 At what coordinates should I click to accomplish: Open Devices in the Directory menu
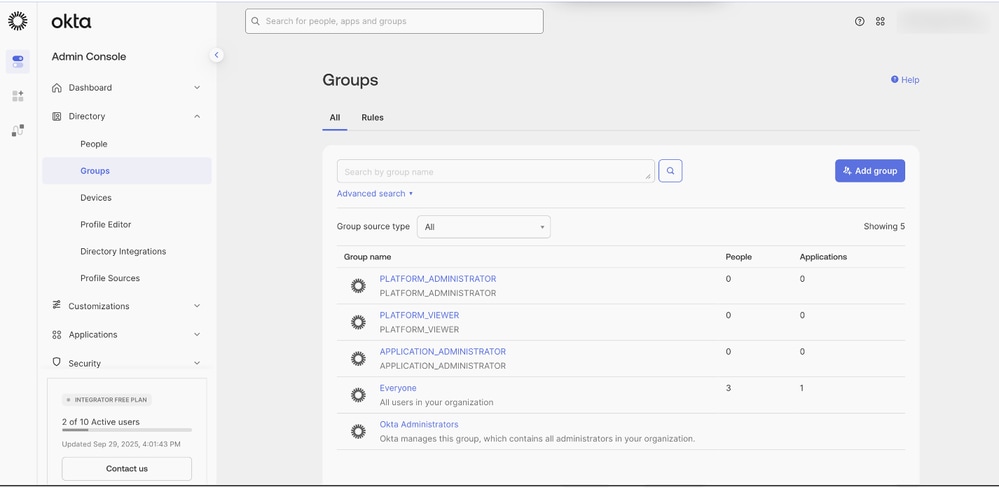click(x=96, y=197)
